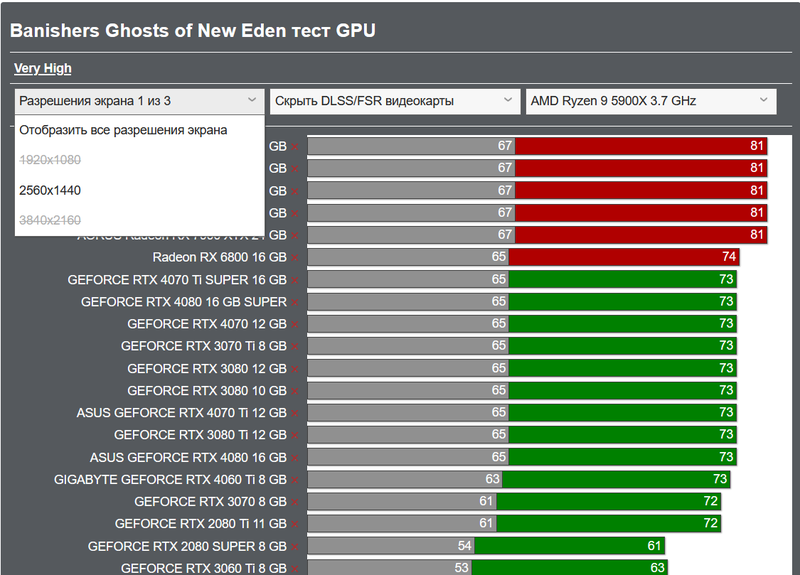
Task: Hide GIGABYTE GEFORCE RTX 4060 Ti 8 GB via X
Action: click(x=295, y=480)
